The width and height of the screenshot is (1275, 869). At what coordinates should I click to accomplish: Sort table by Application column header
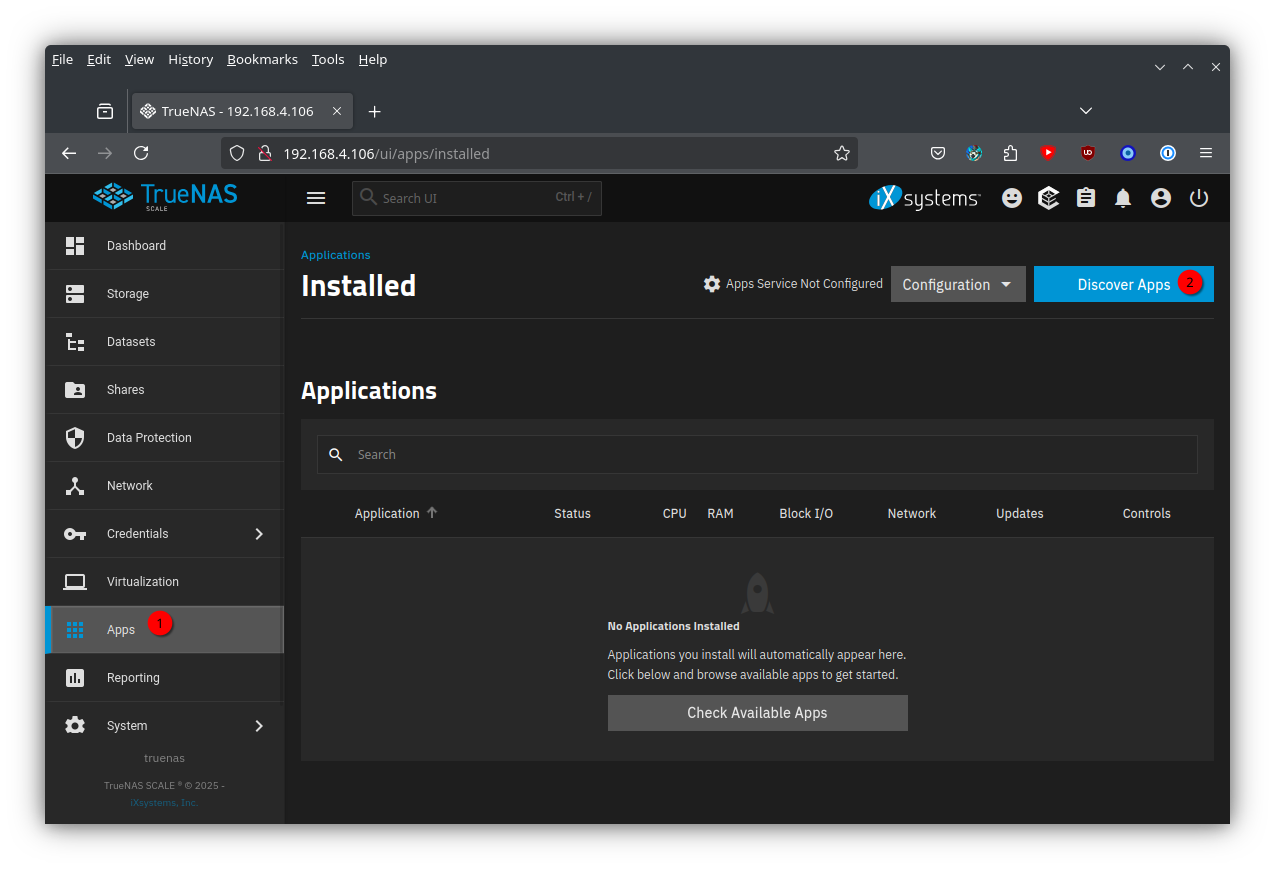tap(387, 513)
